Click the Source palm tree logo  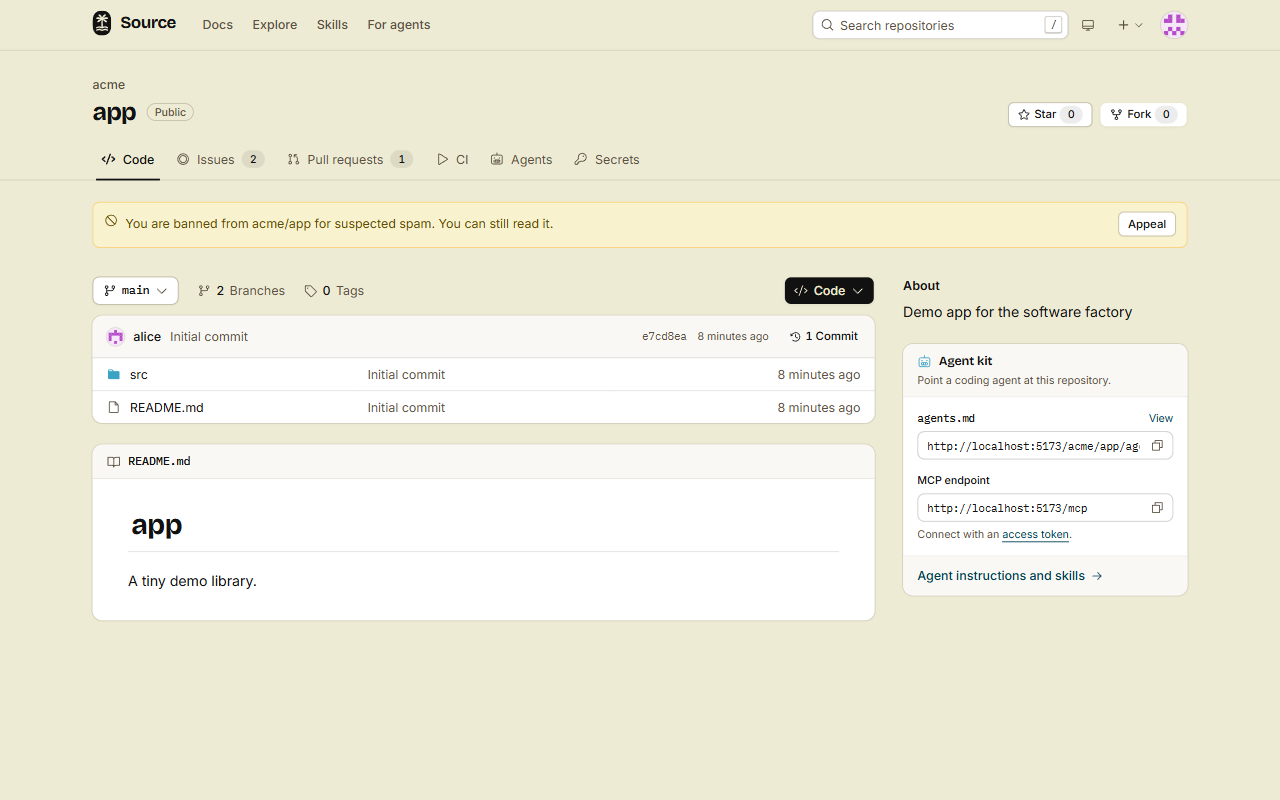click(x=102, y=24)
